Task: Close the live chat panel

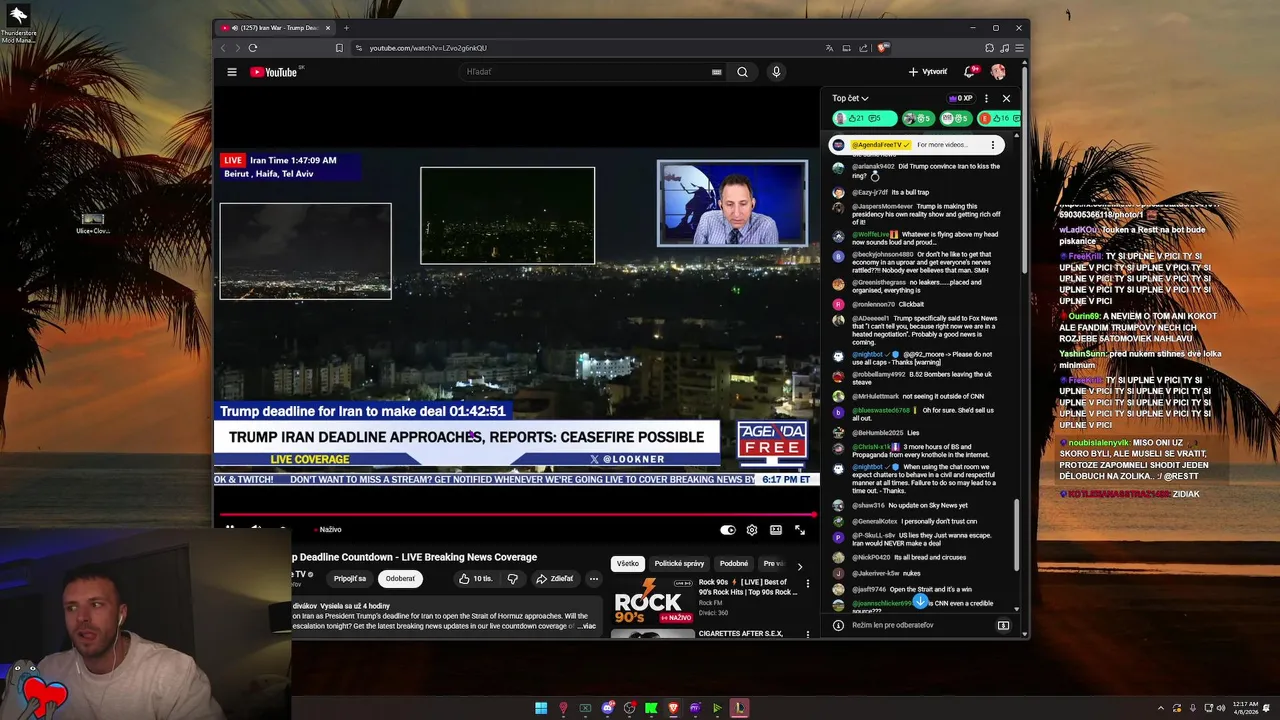Action: (x=1006, y=98)
